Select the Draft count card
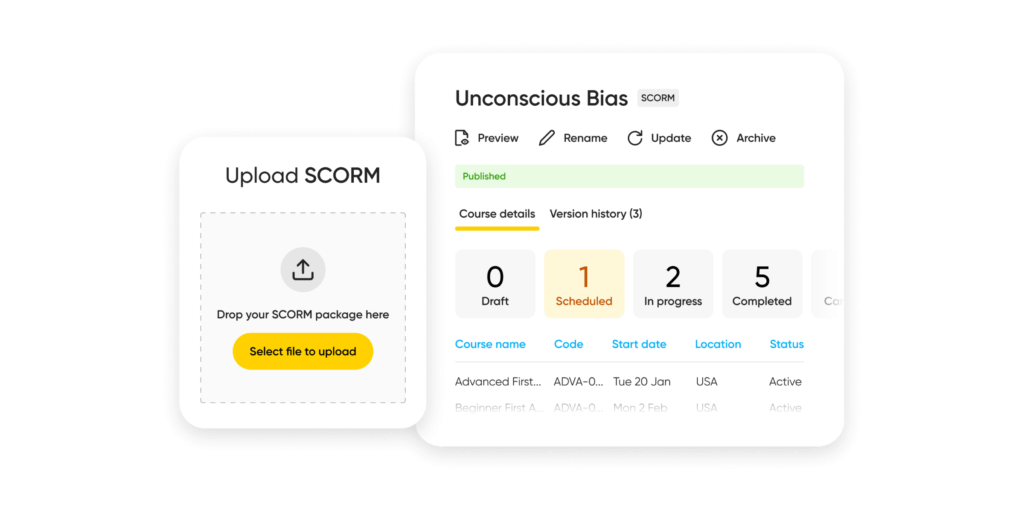 click(x=495, y=284)
